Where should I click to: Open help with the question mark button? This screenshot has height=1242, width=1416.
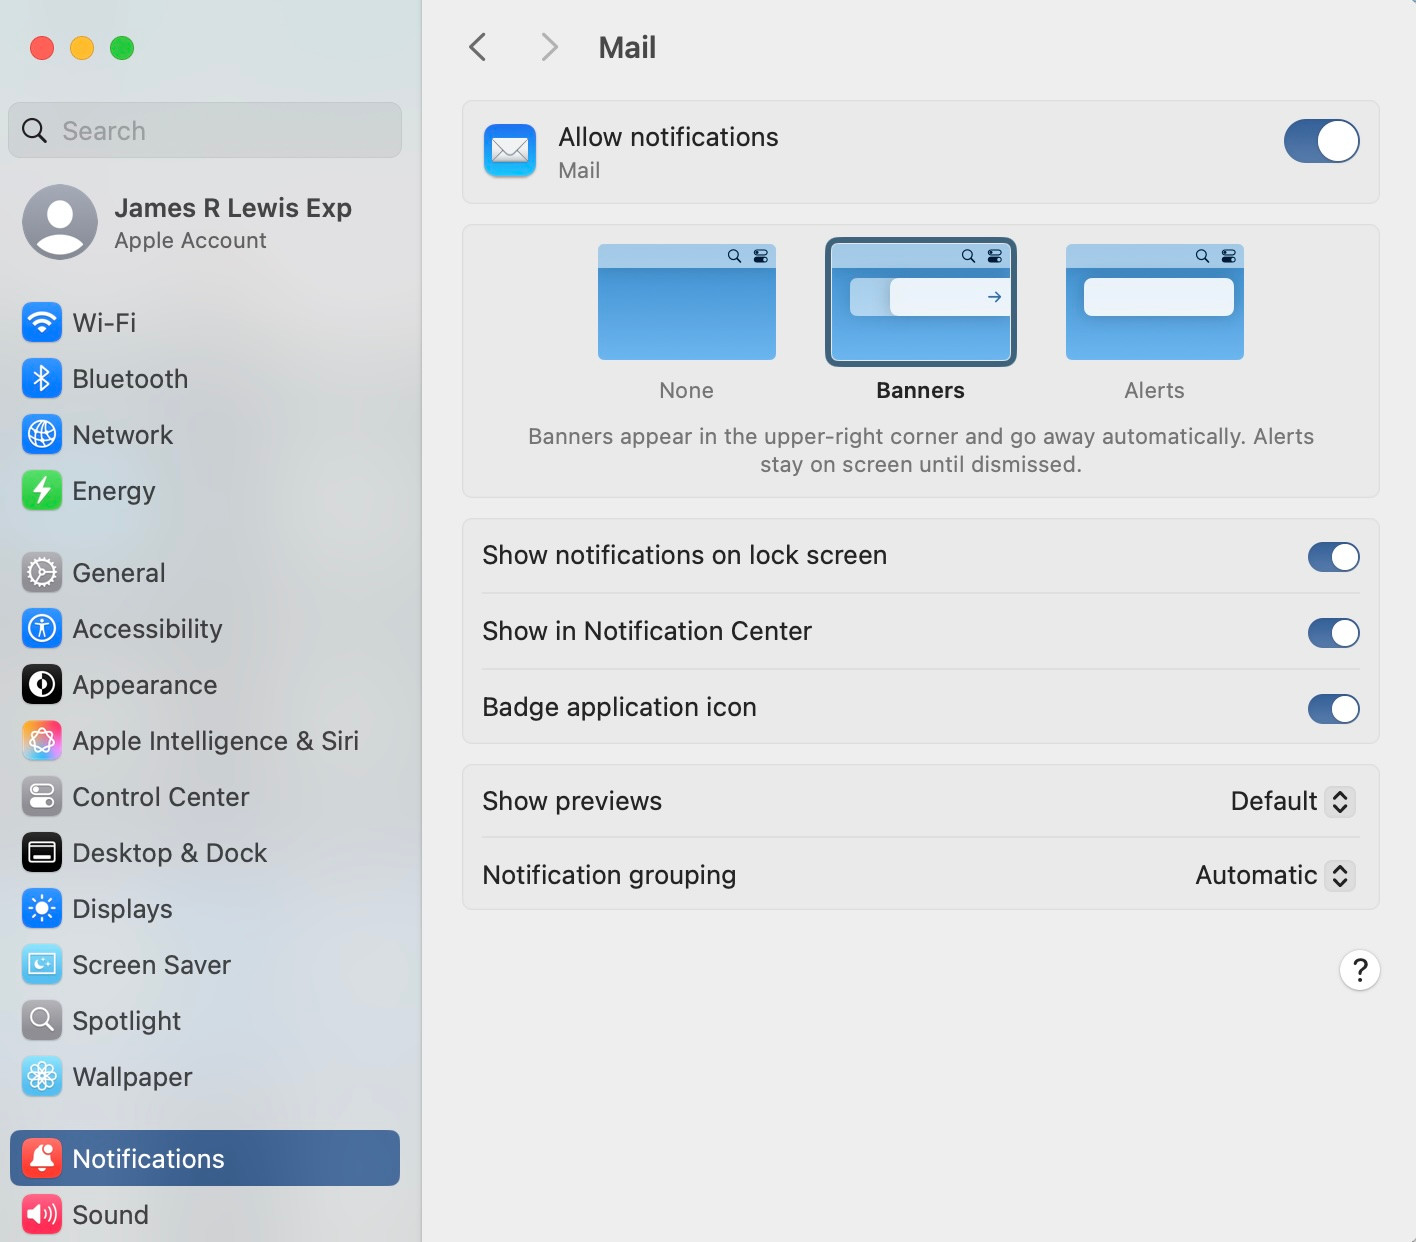[x=1360, y=970]
